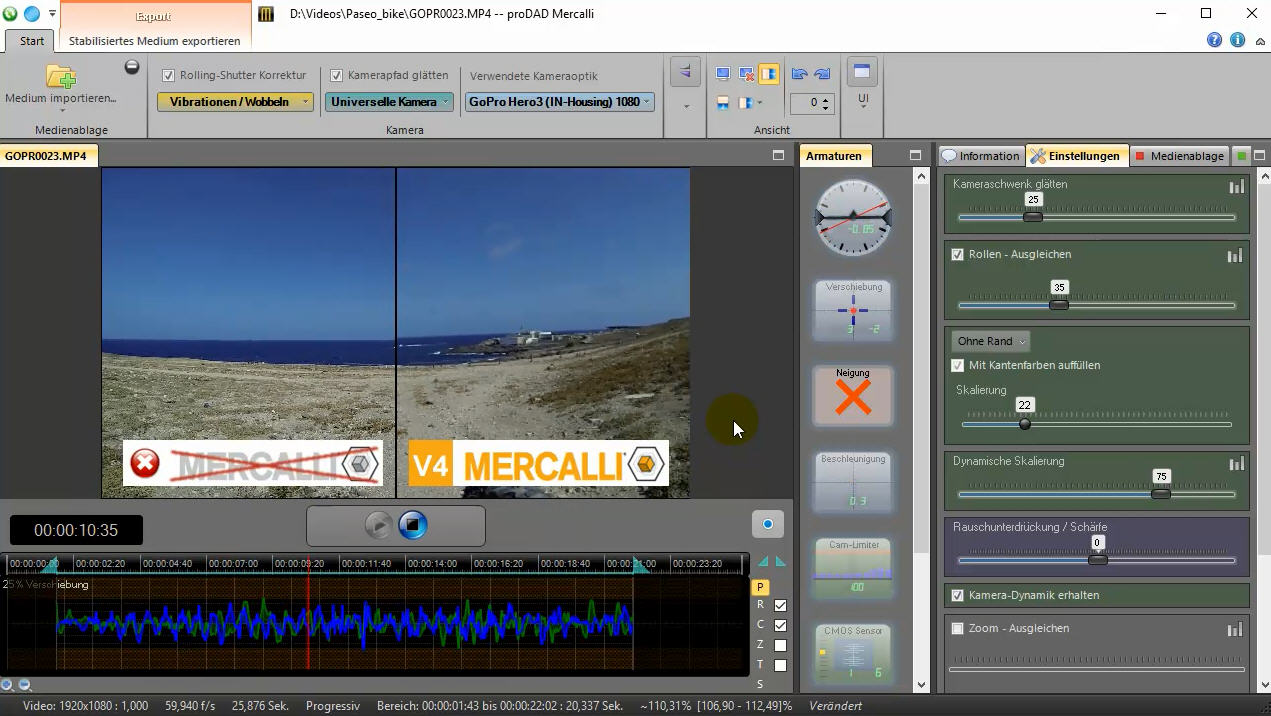Expand dropdown arrow below flip icon
Image resolution: width=1271 pixels, height=716 pixels.
click(x=685, y=106)
